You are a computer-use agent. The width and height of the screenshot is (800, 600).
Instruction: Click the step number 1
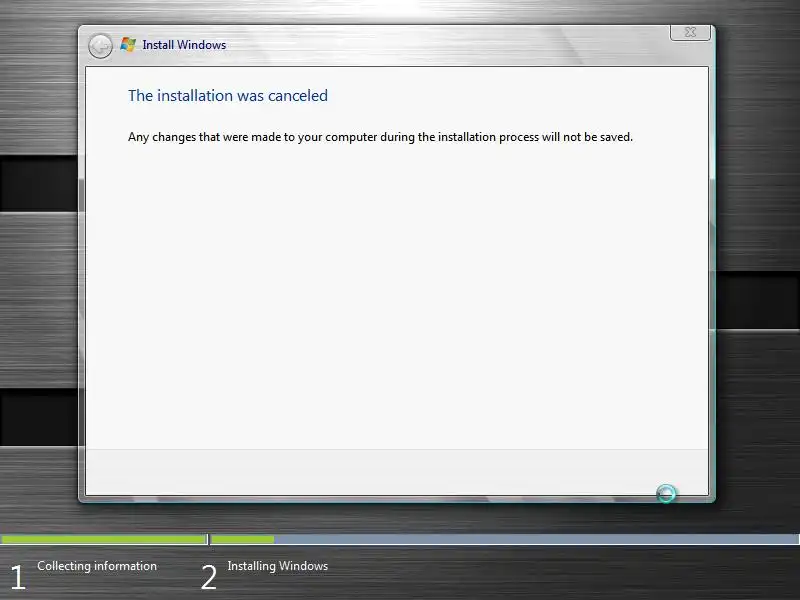tap(18, 578)
